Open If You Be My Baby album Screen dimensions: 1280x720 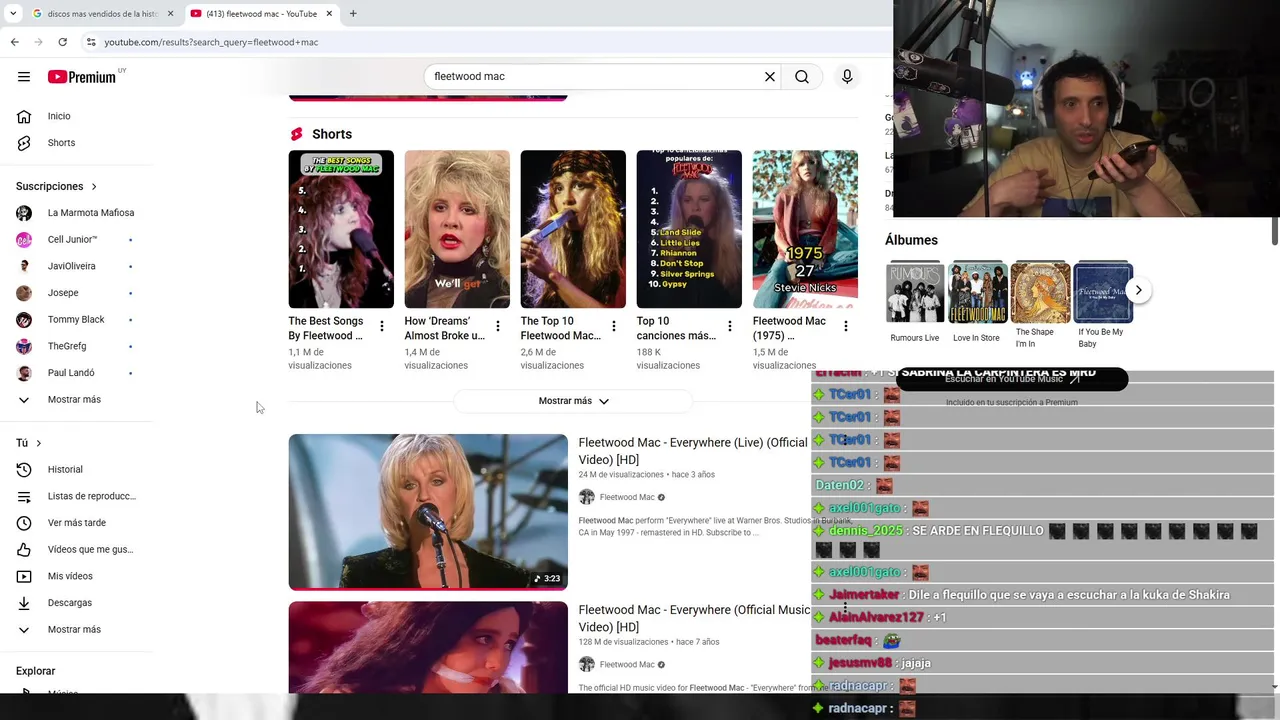(1103, 292)
